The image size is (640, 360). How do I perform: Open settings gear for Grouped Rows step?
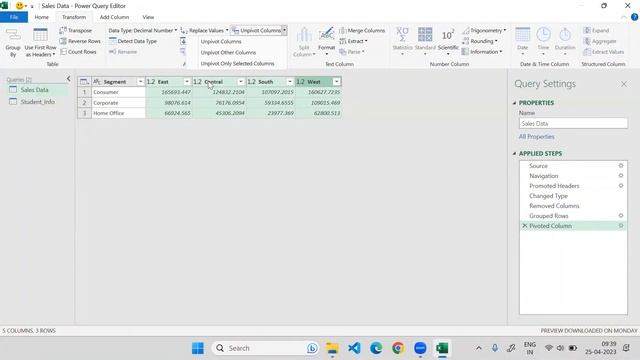tap(621, 216)
